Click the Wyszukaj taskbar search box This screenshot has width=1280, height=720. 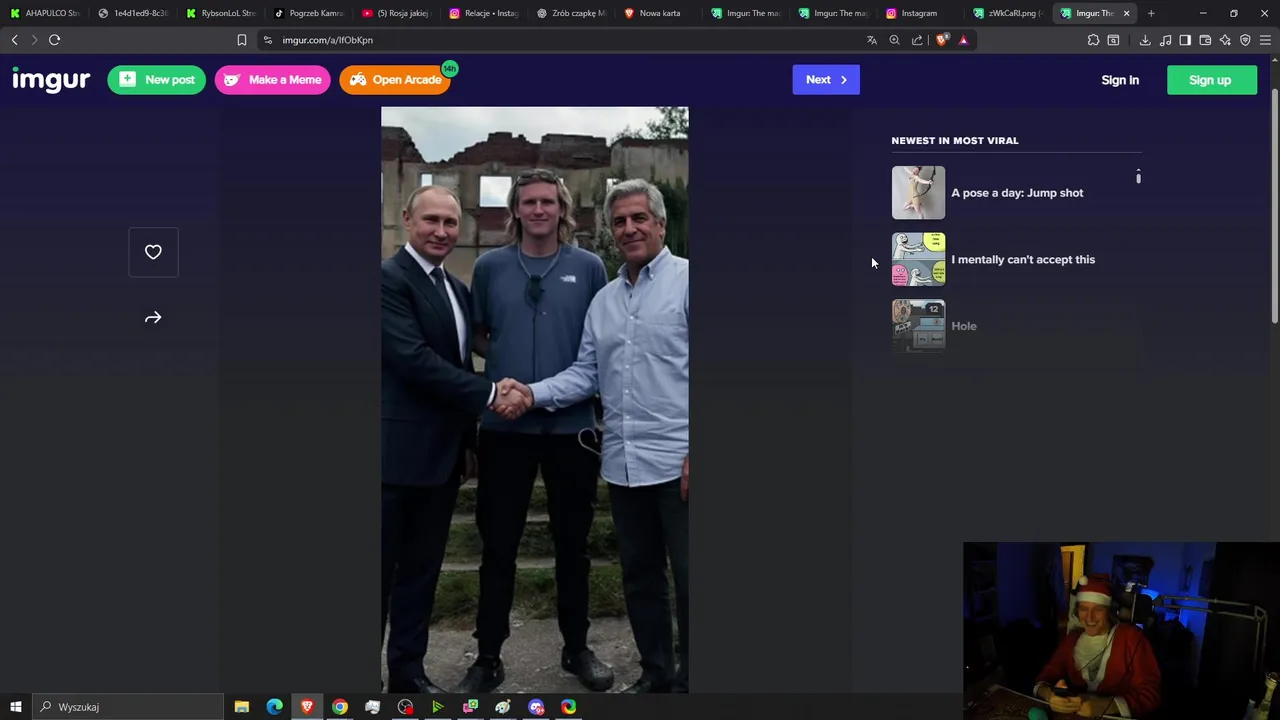tap(128, 707)
